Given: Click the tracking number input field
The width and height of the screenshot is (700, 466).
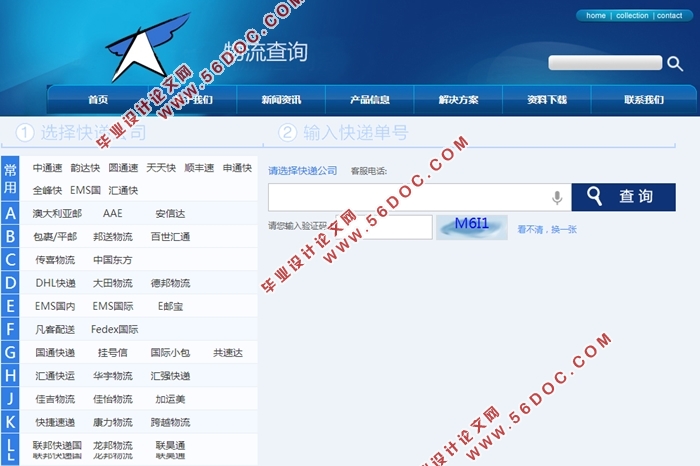Looking at the screenshot, I should (x=410, y=197).
